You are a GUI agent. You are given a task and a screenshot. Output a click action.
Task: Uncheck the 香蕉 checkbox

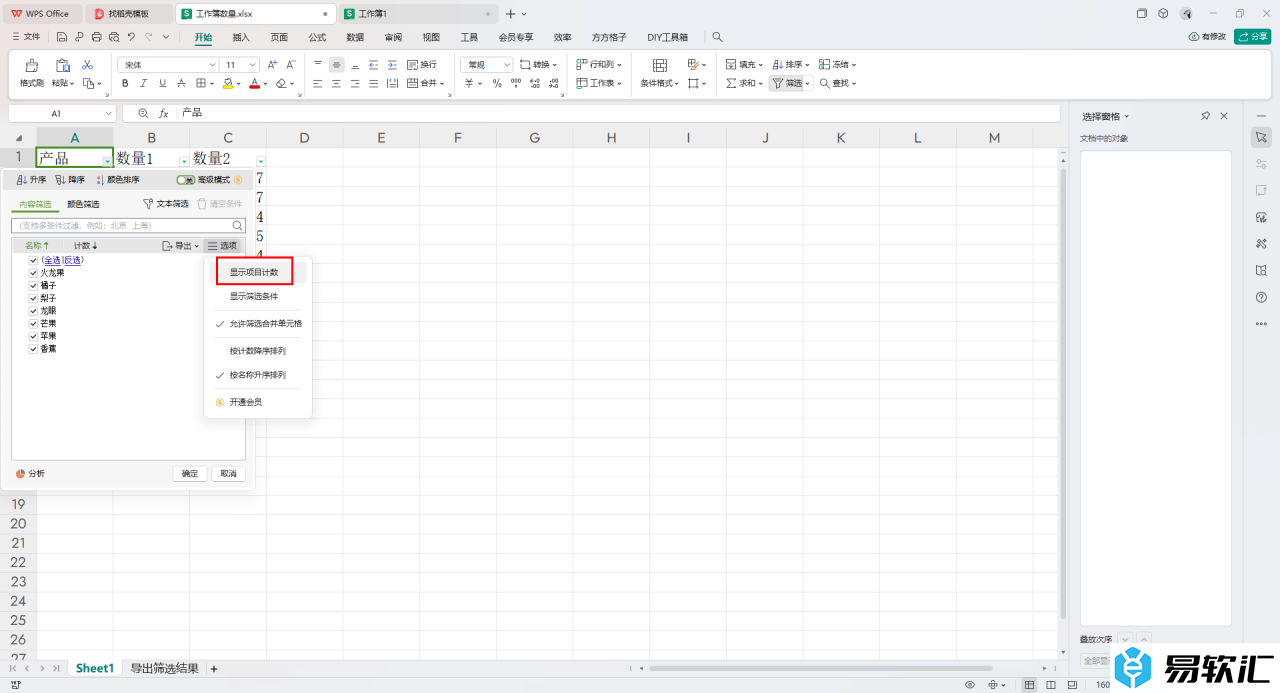tap(33, 349)
